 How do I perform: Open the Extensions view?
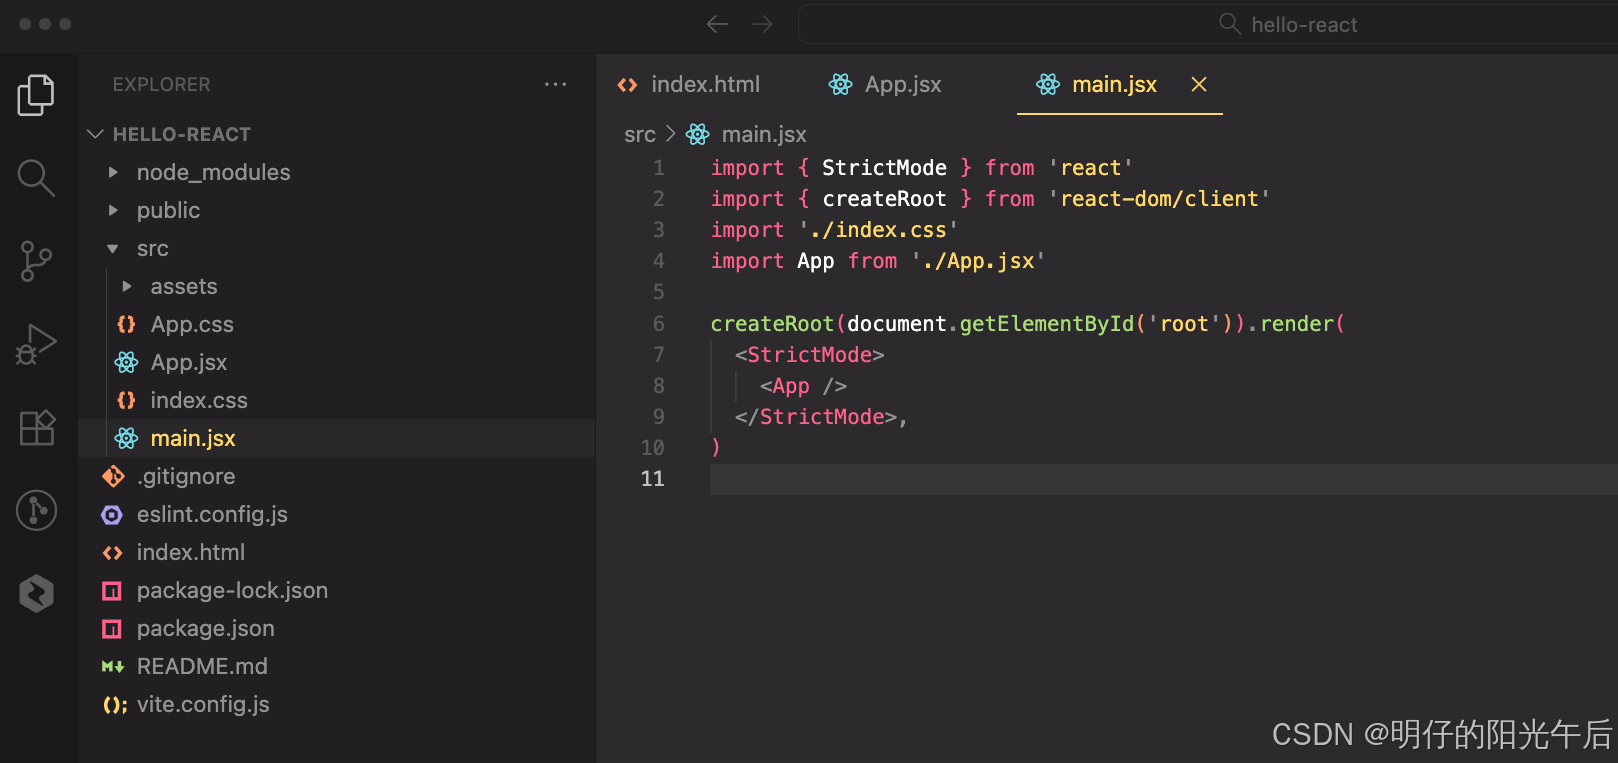click(x=37, y=428)
